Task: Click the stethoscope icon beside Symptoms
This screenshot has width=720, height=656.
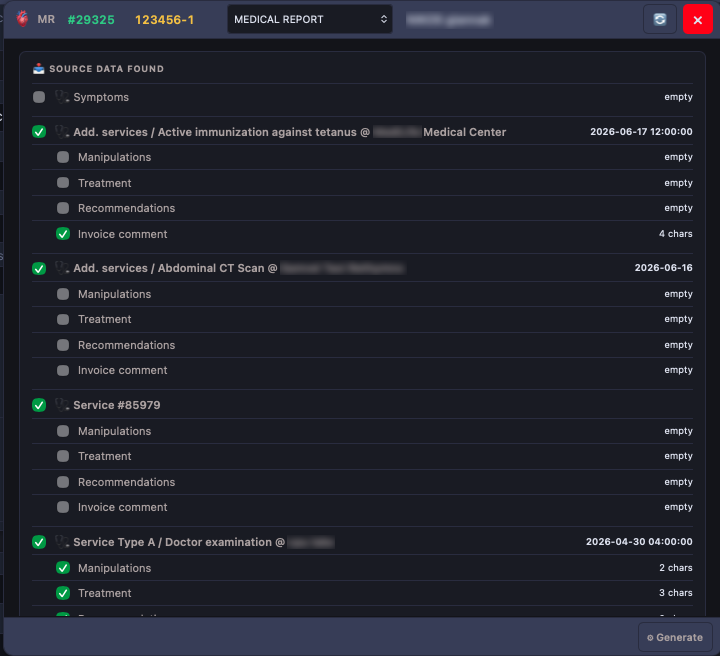Action: 62,97
